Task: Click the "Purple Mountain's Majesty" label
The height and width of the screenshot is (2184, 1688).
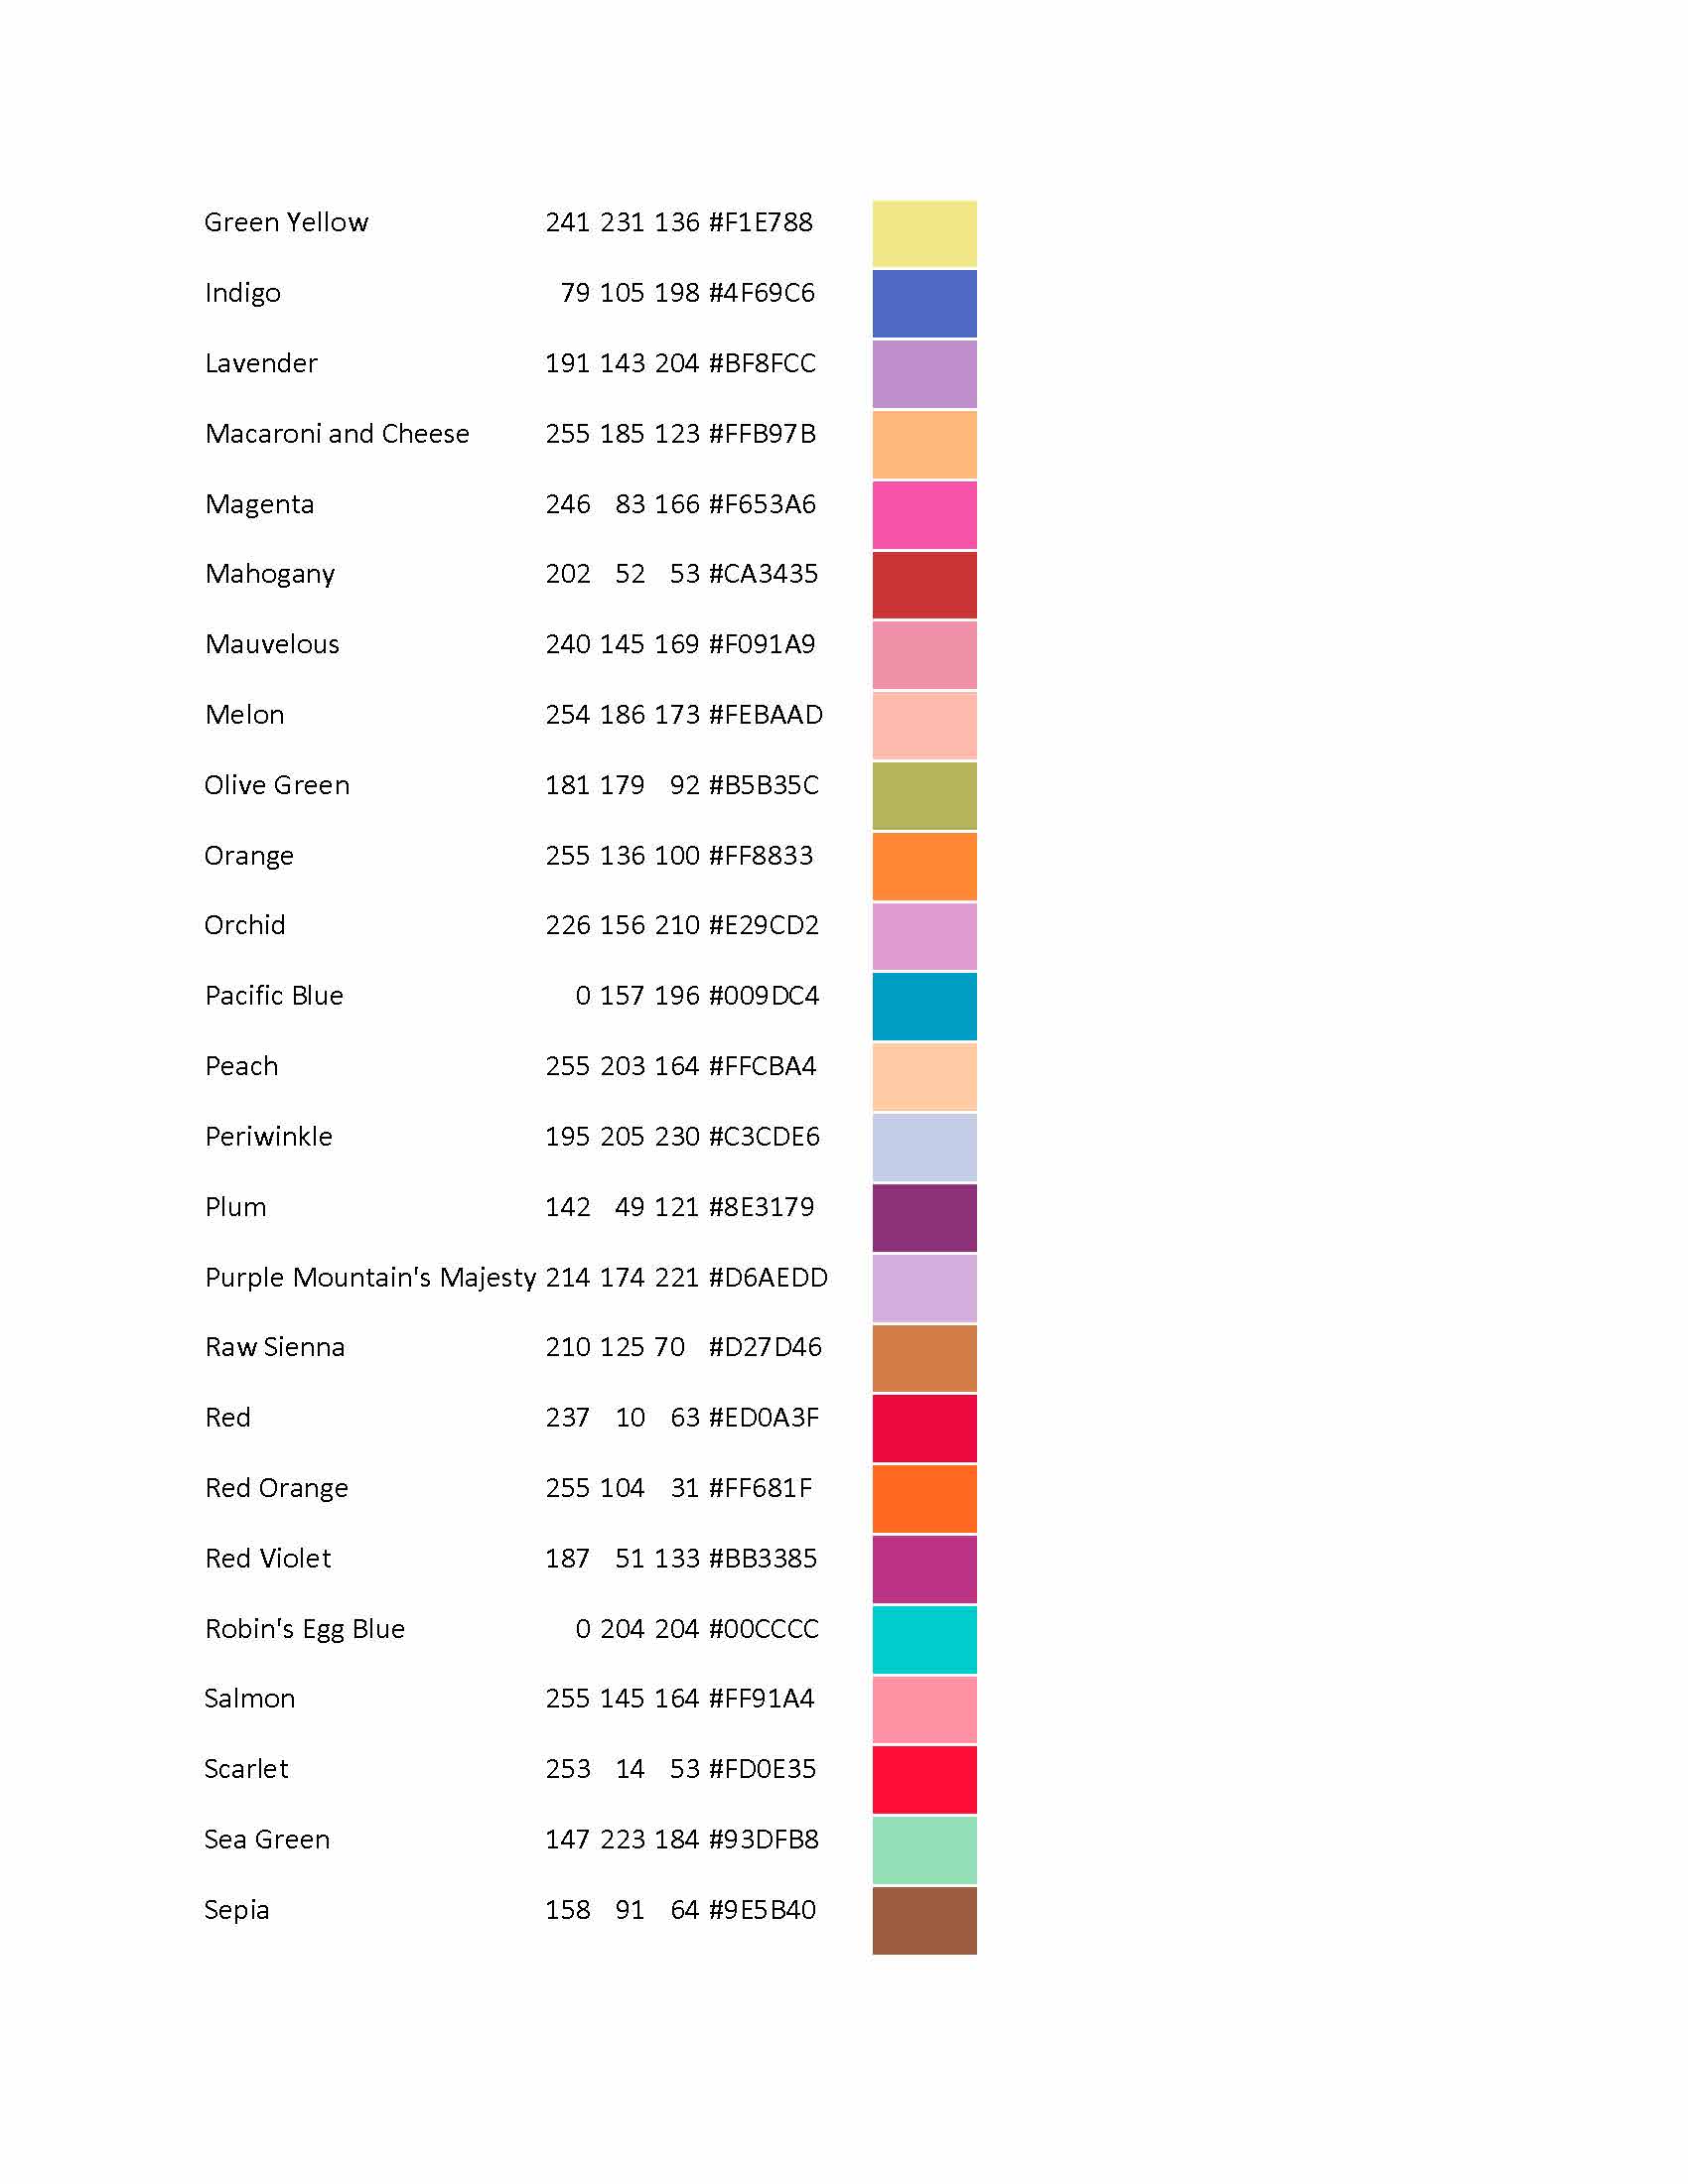Action: pyautogui.click(x=370, y=1277)
